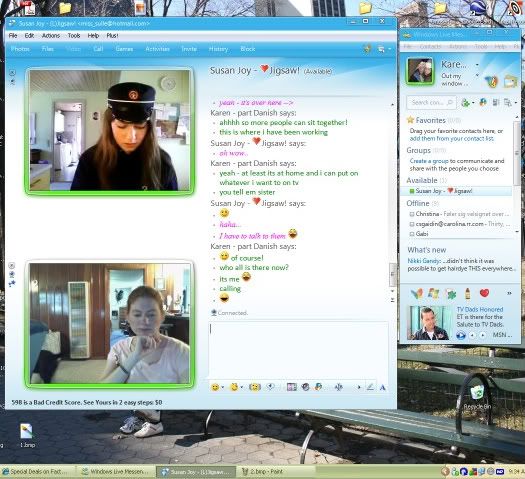The width and height of the screenshot is (525, 479).
Task: Open the winks dropdown arrow
Action: (x=242, y=388)
